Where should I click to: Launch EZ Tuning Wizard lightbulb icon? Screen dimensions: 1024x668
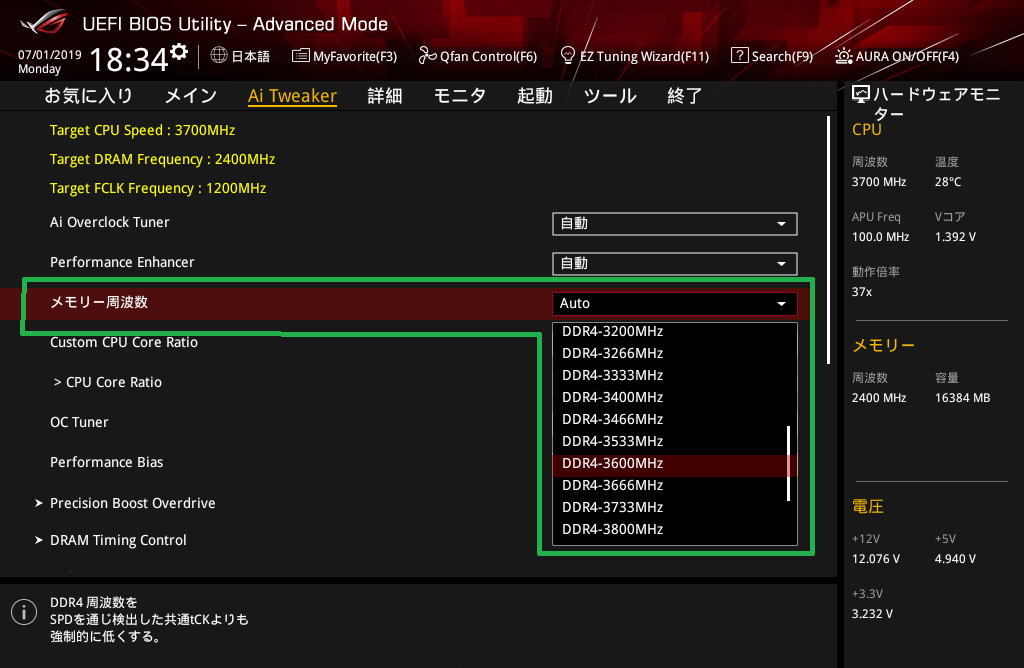point(568,55)
